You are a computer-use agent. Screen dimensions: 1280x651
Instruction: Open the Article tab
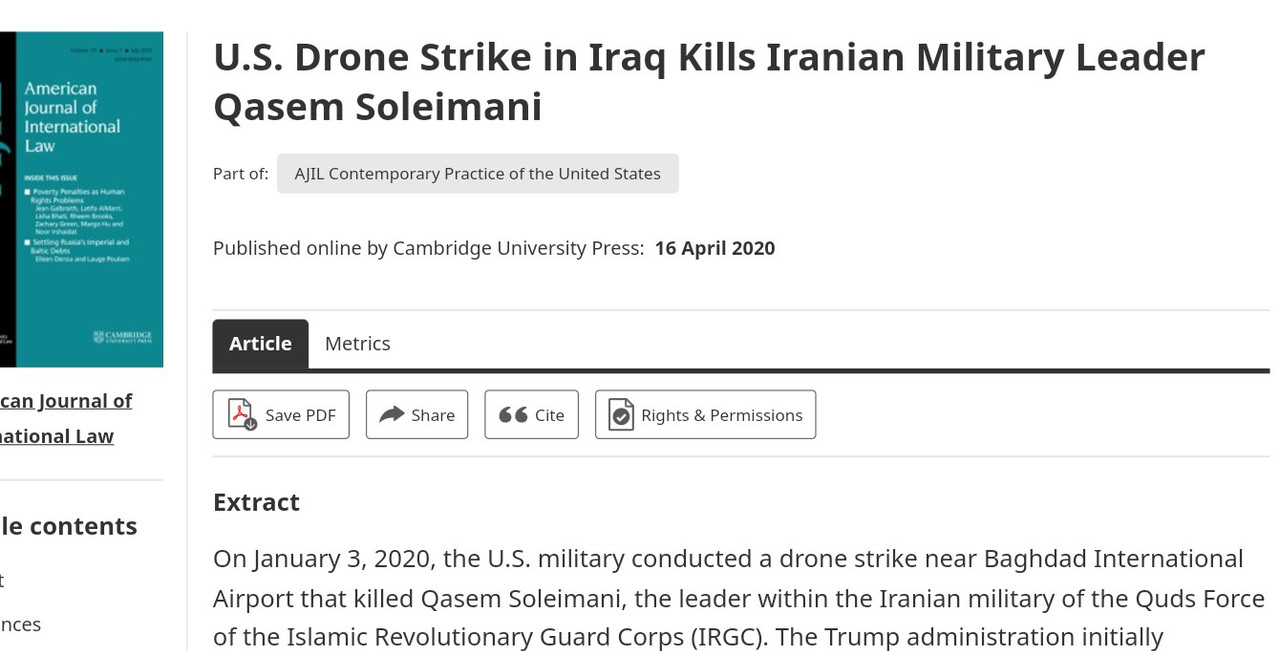click(x=260, y=344)
